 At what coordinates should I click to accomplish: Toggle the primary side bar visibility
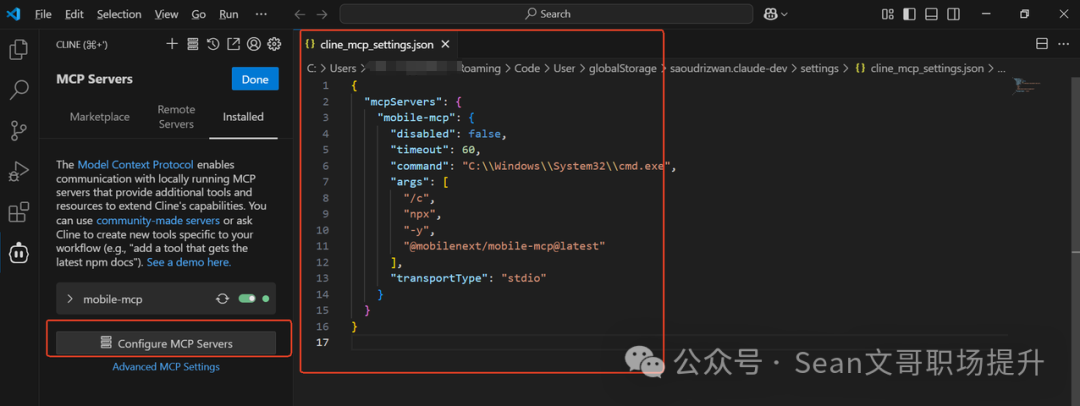[909, 14]
